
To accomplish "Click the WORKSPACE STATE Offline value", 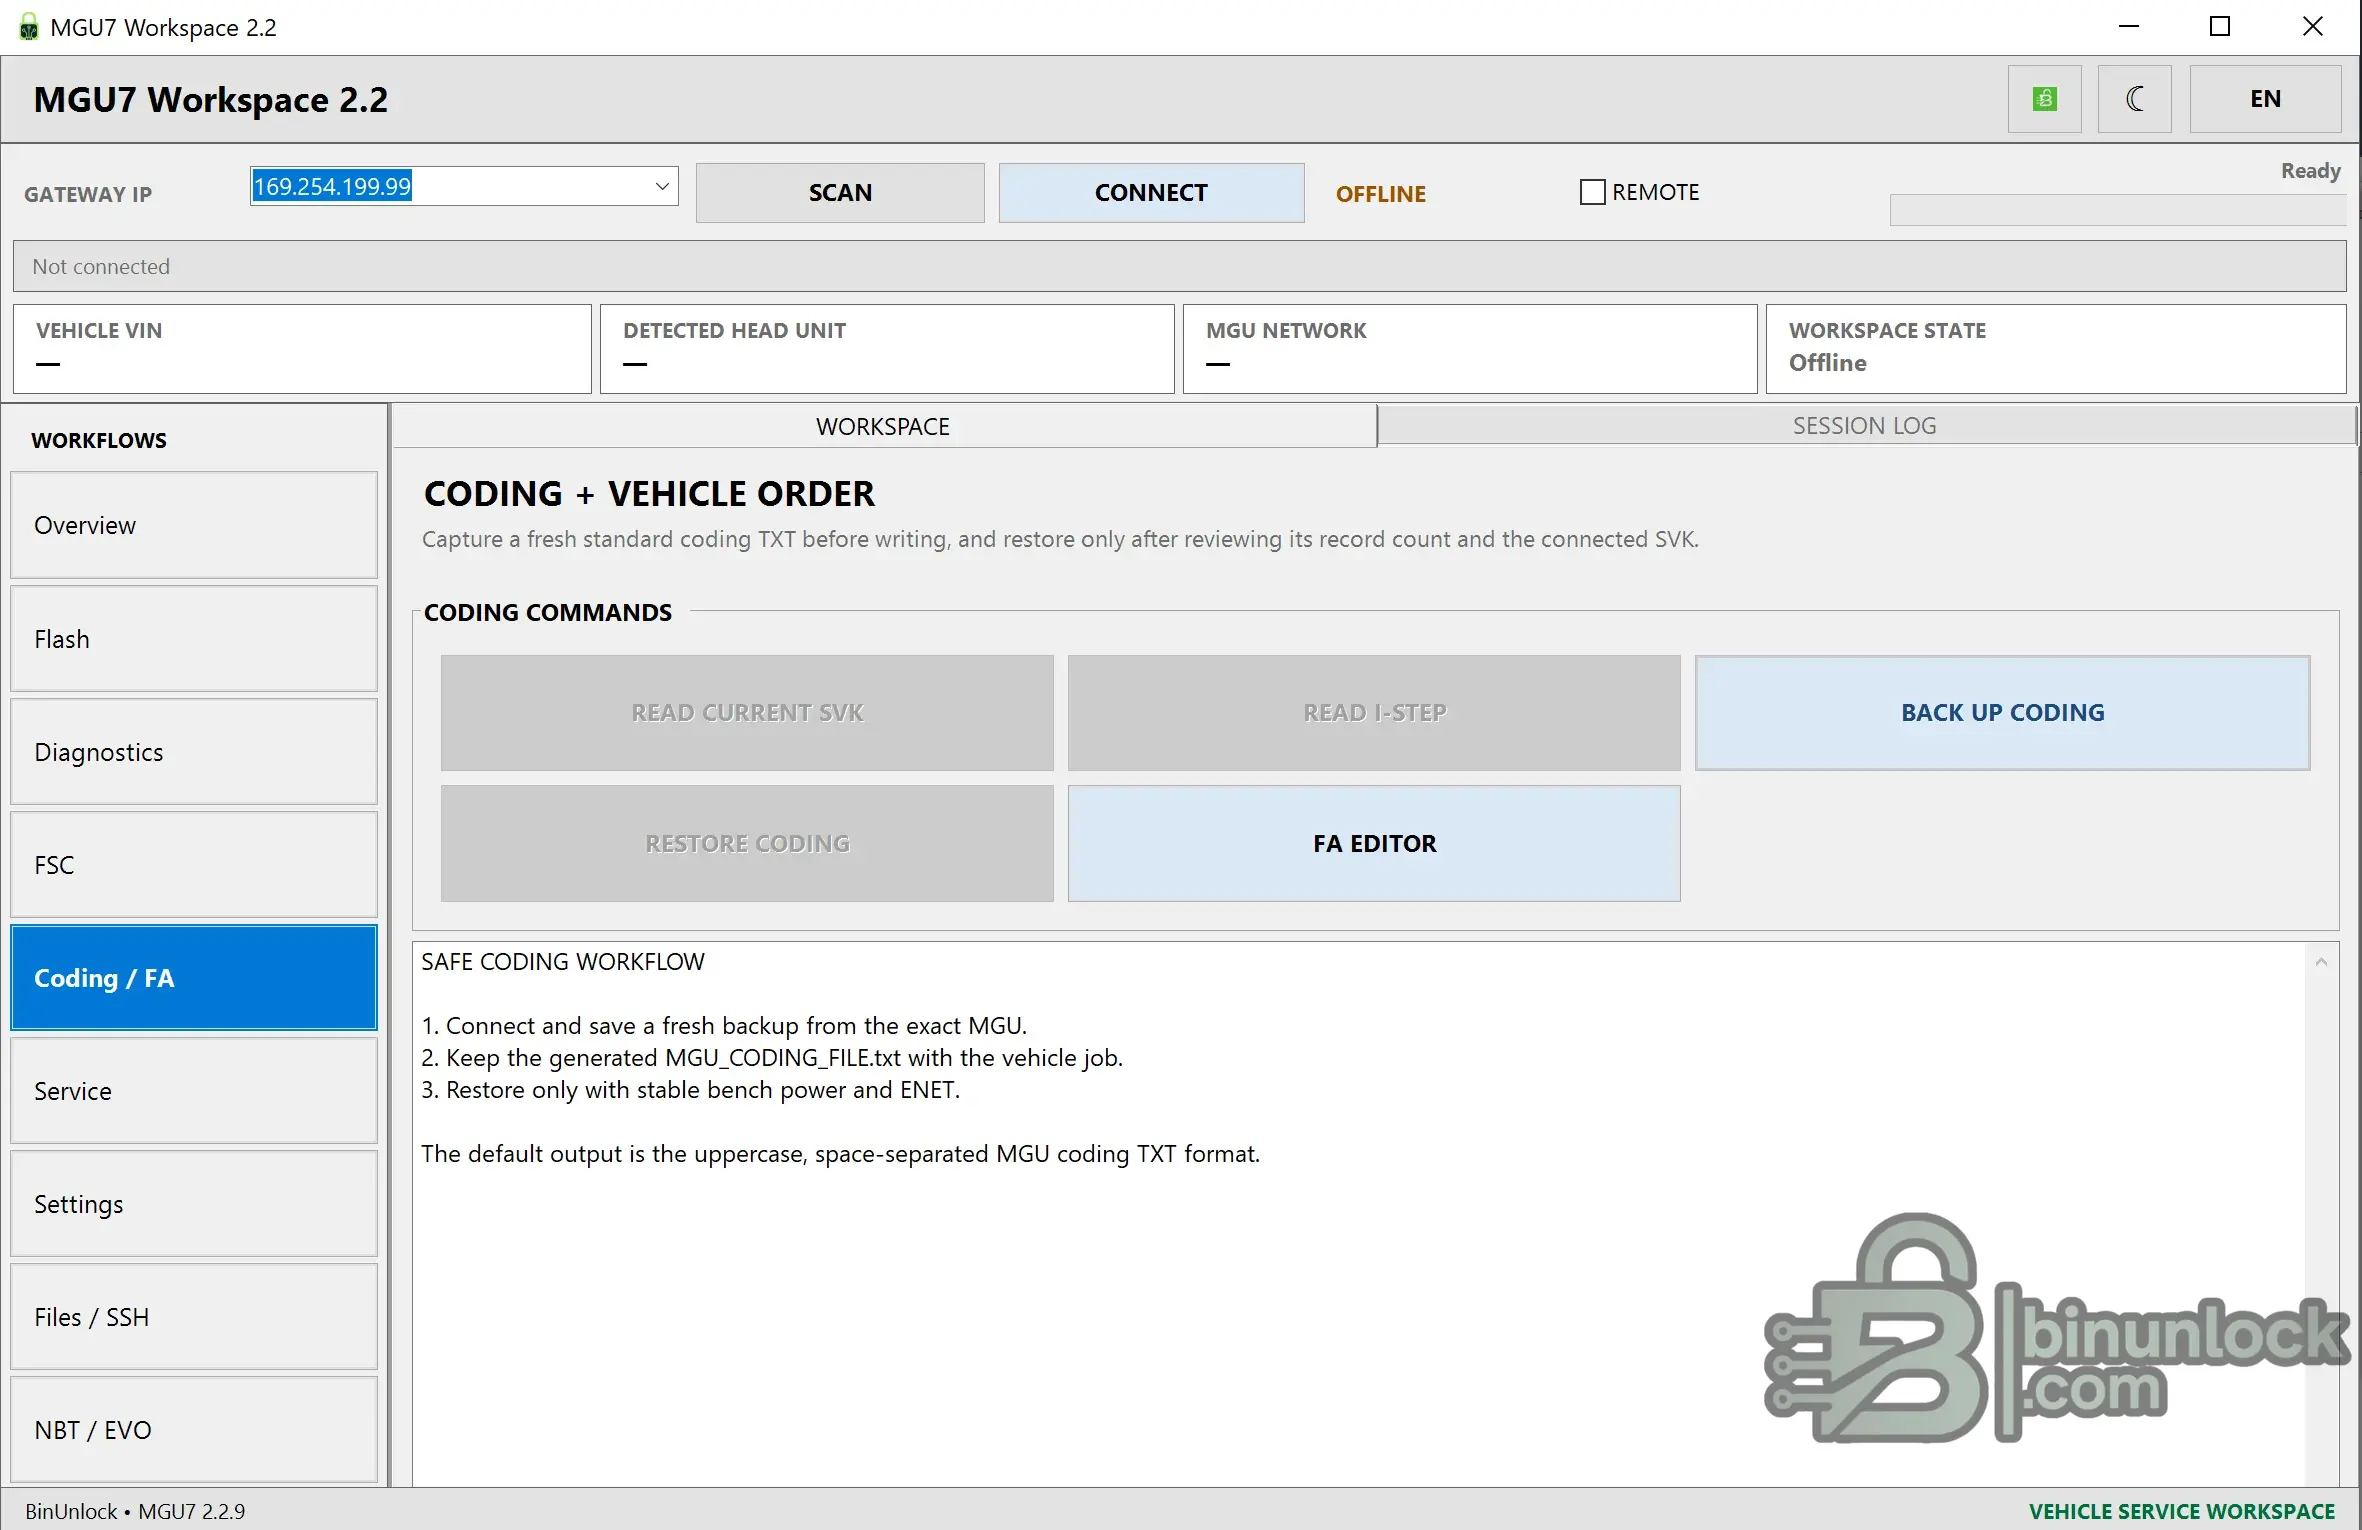I will (1827, 363).
